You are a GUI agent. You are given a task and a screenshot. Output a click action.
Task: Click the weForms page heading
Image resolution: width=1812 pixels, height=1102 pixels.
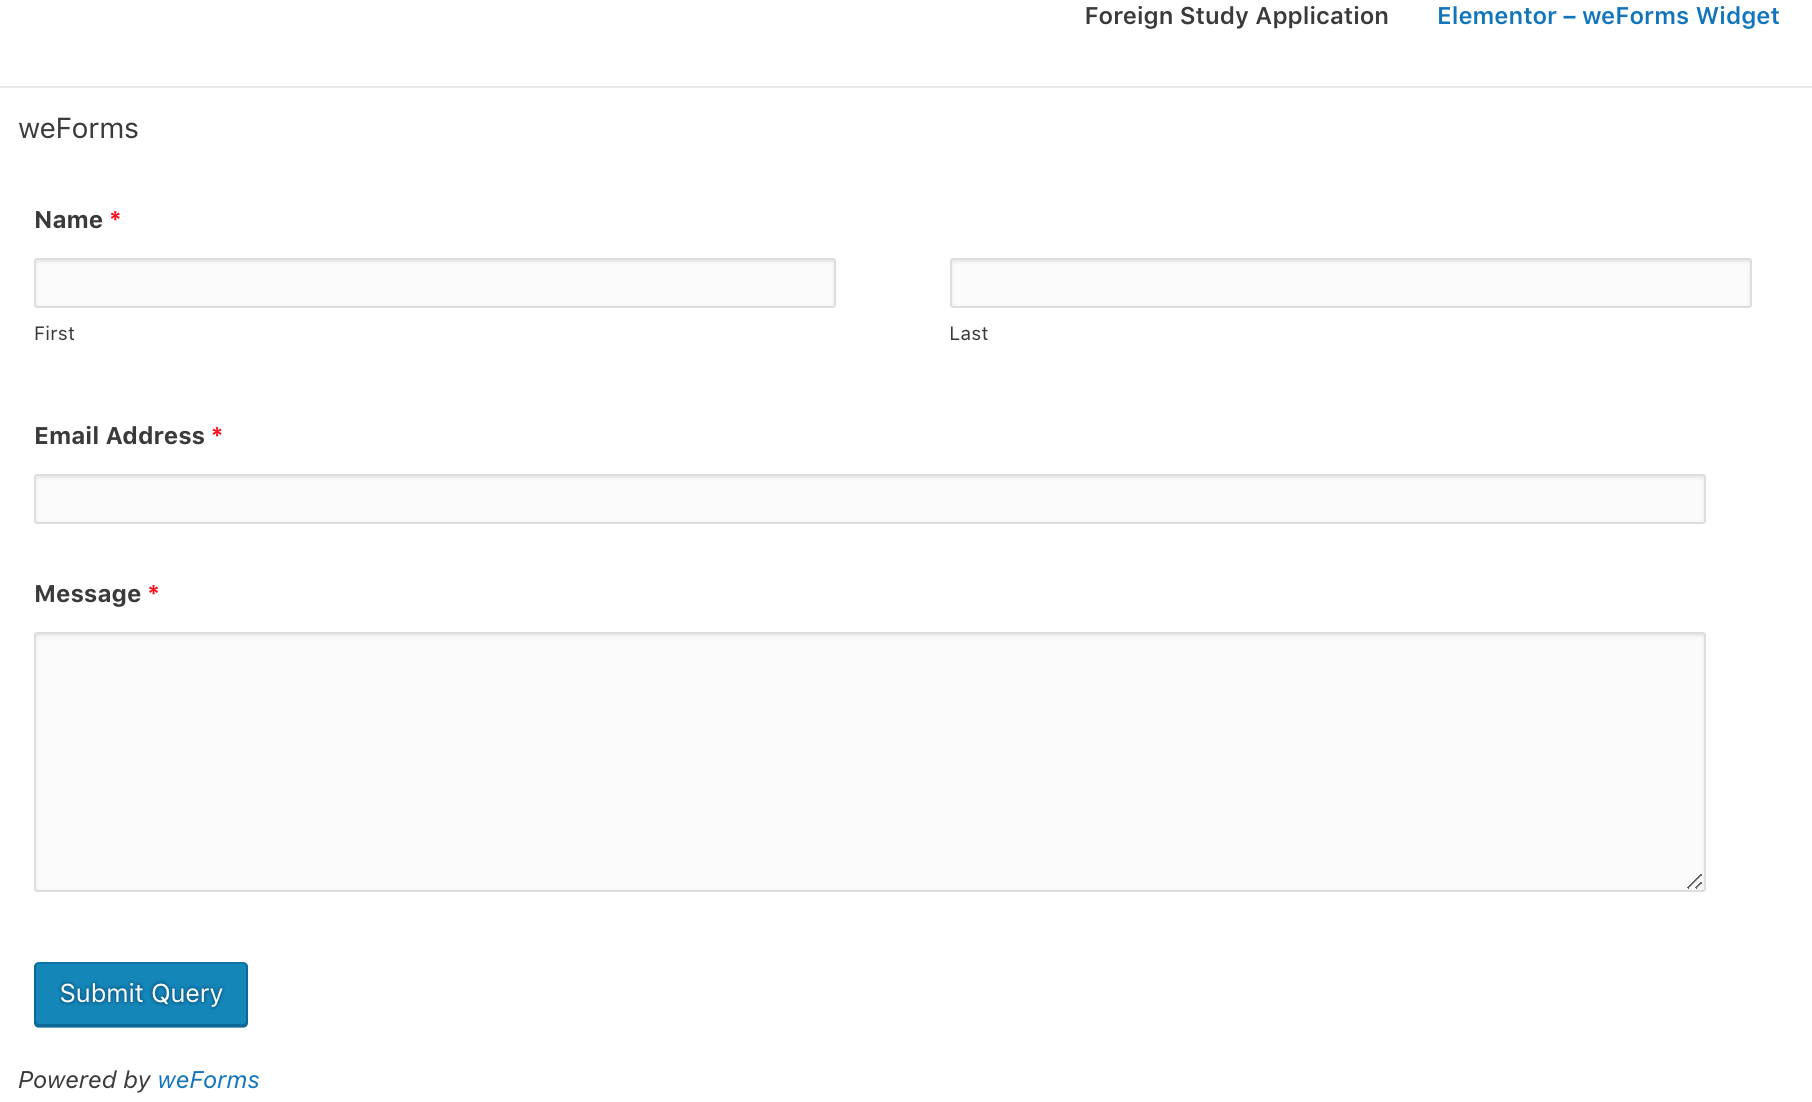pyautogui.click(x=78, y=129)
